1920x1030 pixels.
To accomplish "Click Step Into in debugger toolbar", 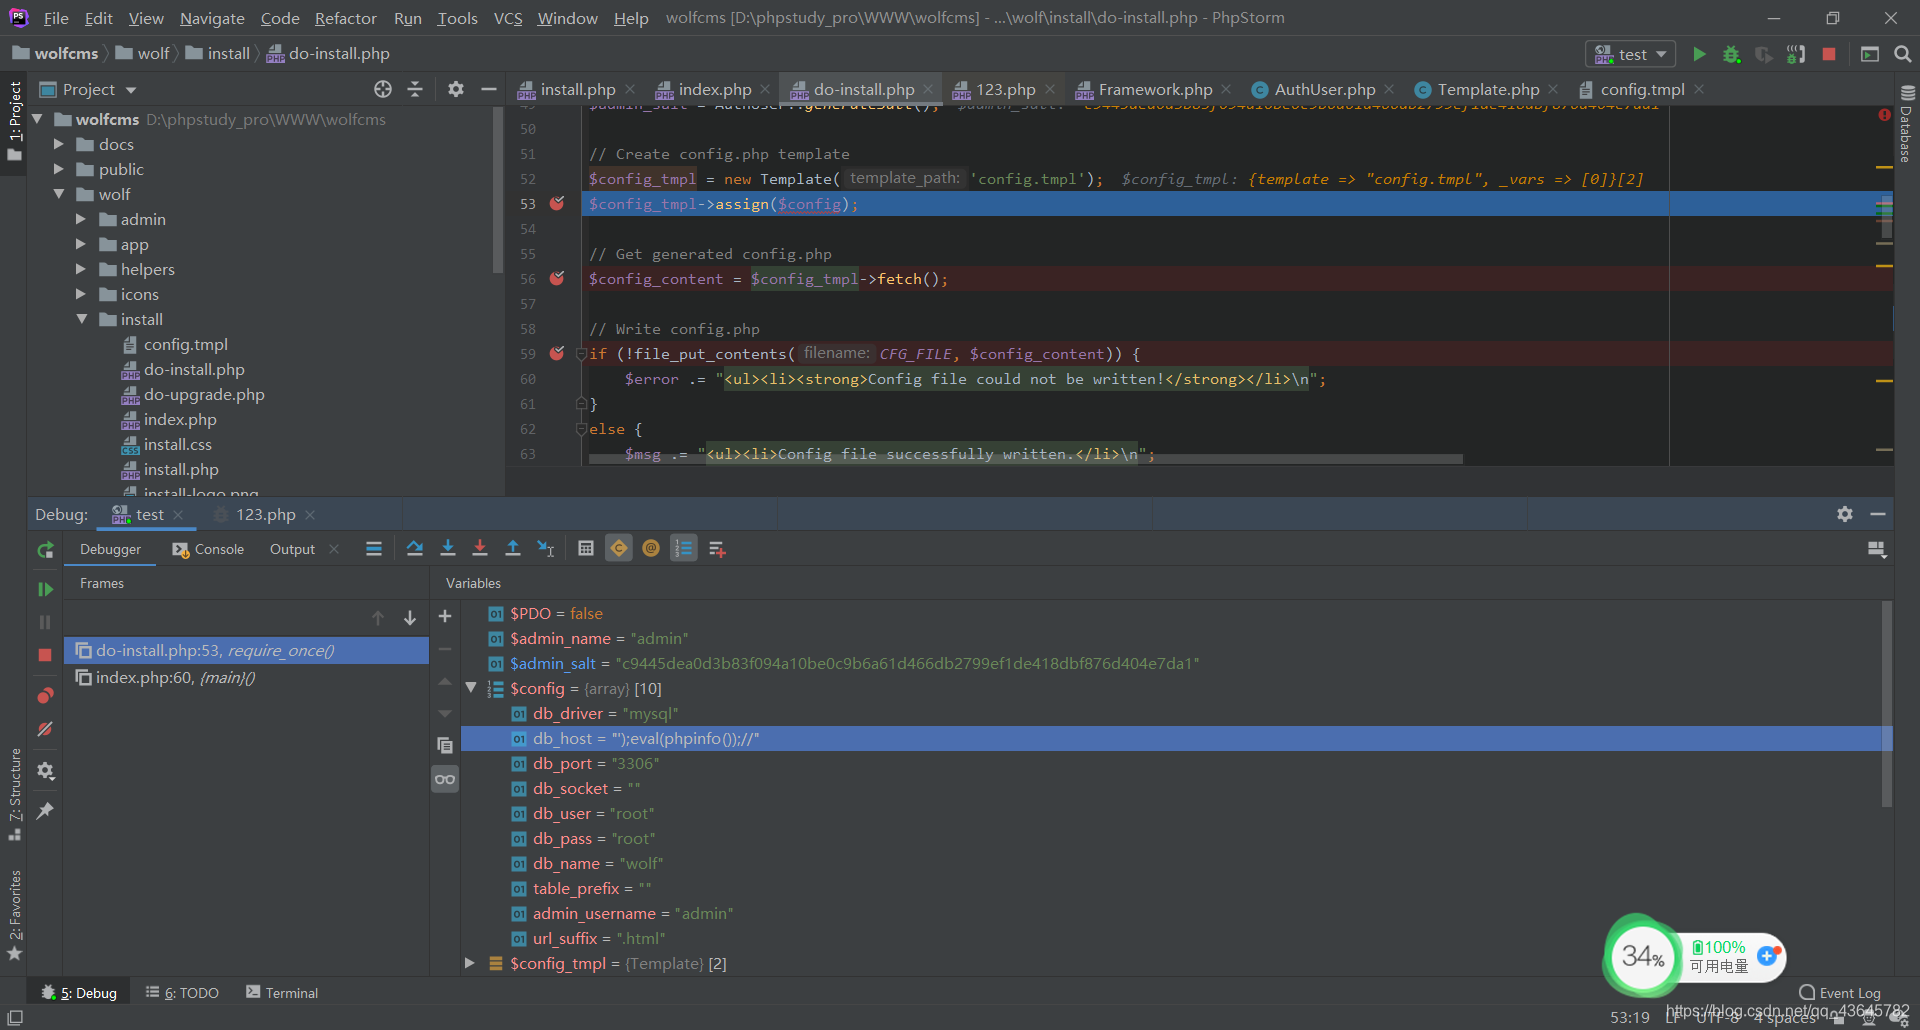I will [x=448, y=548].
